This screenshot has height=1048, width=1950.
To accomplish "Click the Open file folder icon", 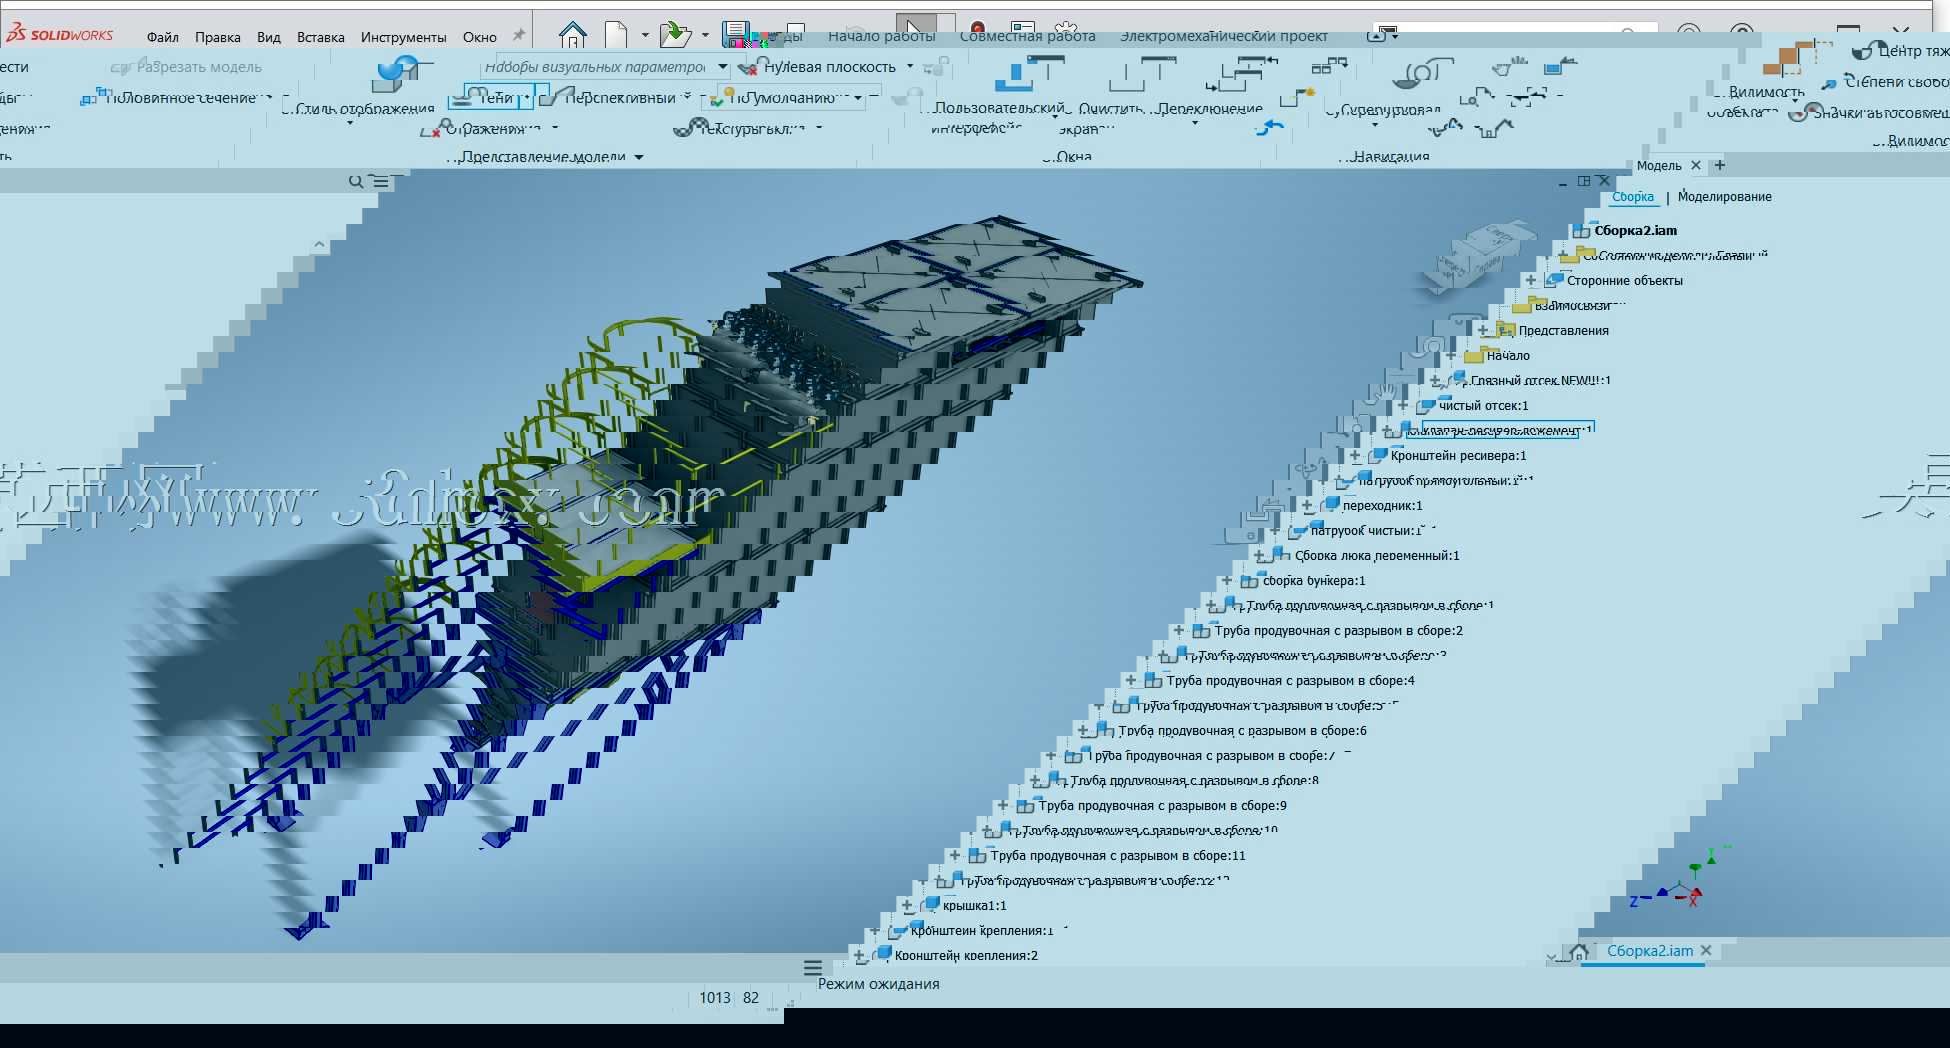I will pos(675,35).
